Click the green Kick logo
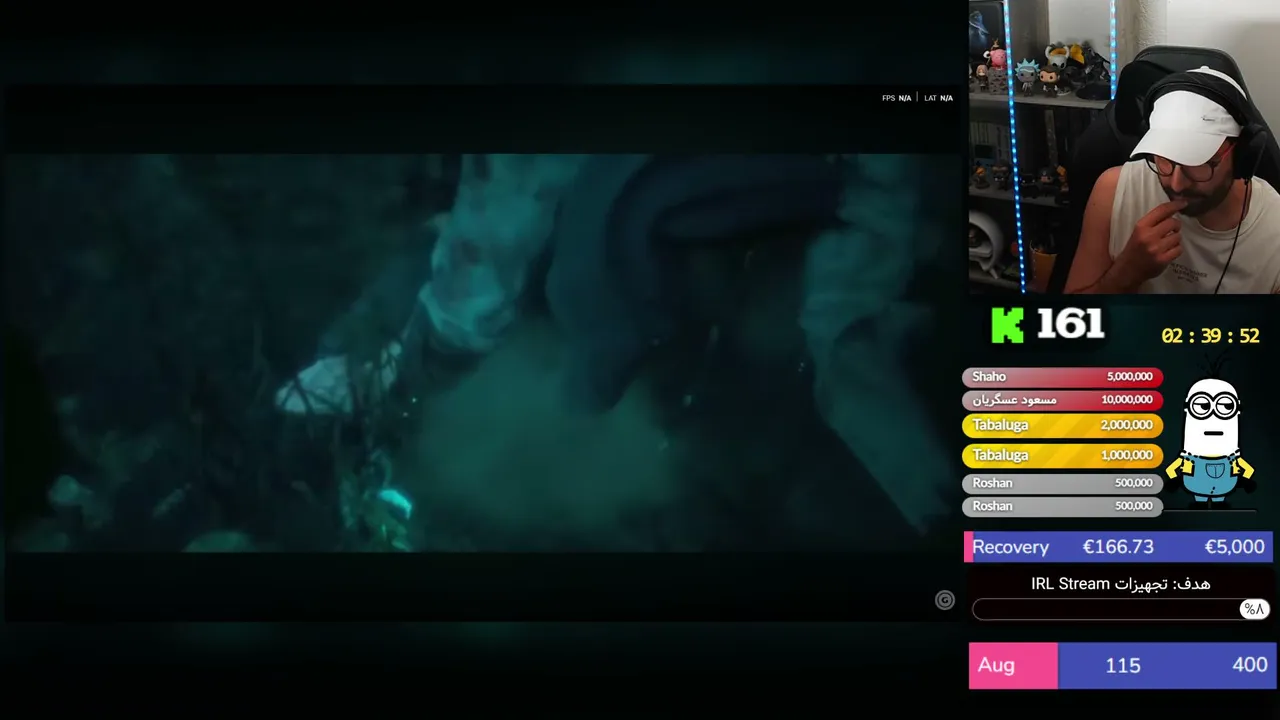The image size is (1280, 720). pyautogui.click(x=1008, y=325)
